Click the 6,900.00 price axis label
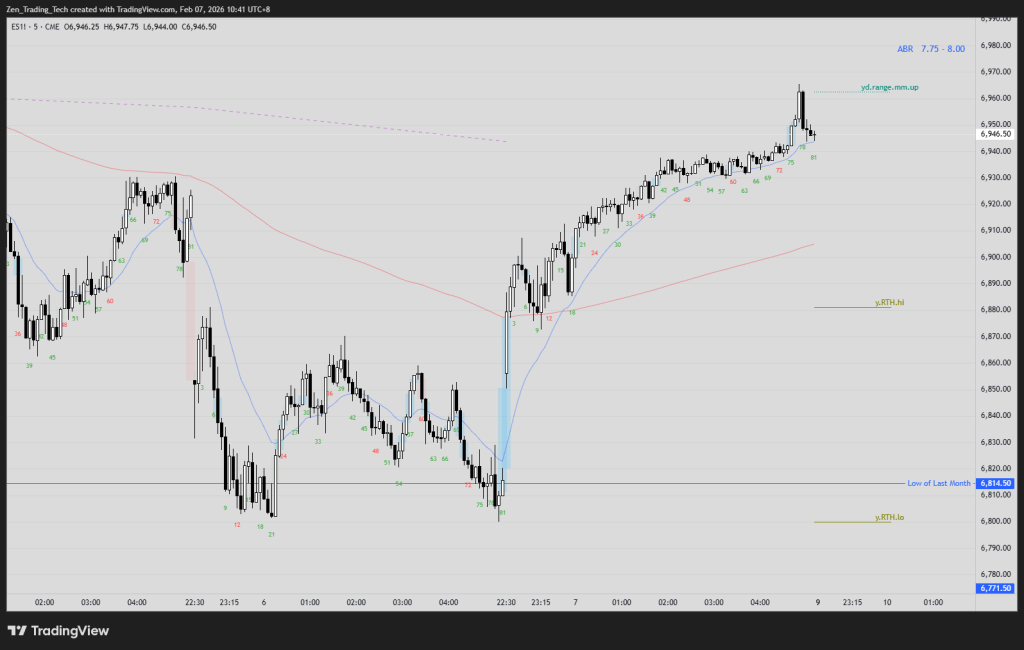This screenshot has height=650, width=1024. pos(996,257)
